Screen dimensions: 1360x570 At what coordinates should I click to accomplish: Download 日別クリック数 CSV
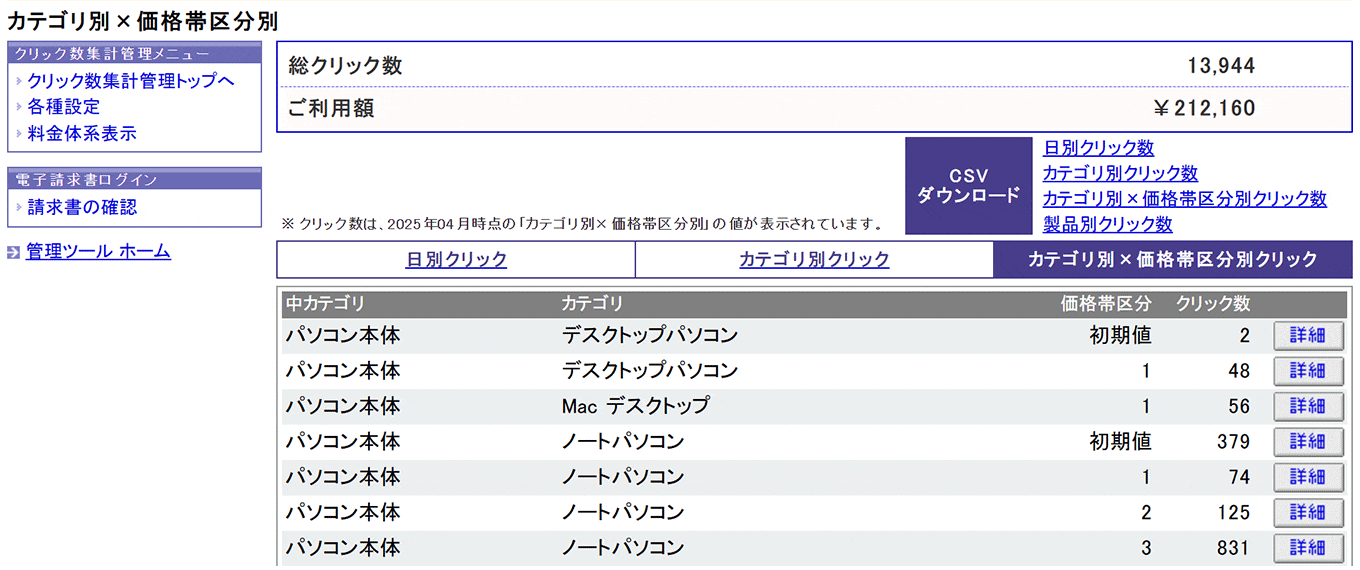[1098, 148]
